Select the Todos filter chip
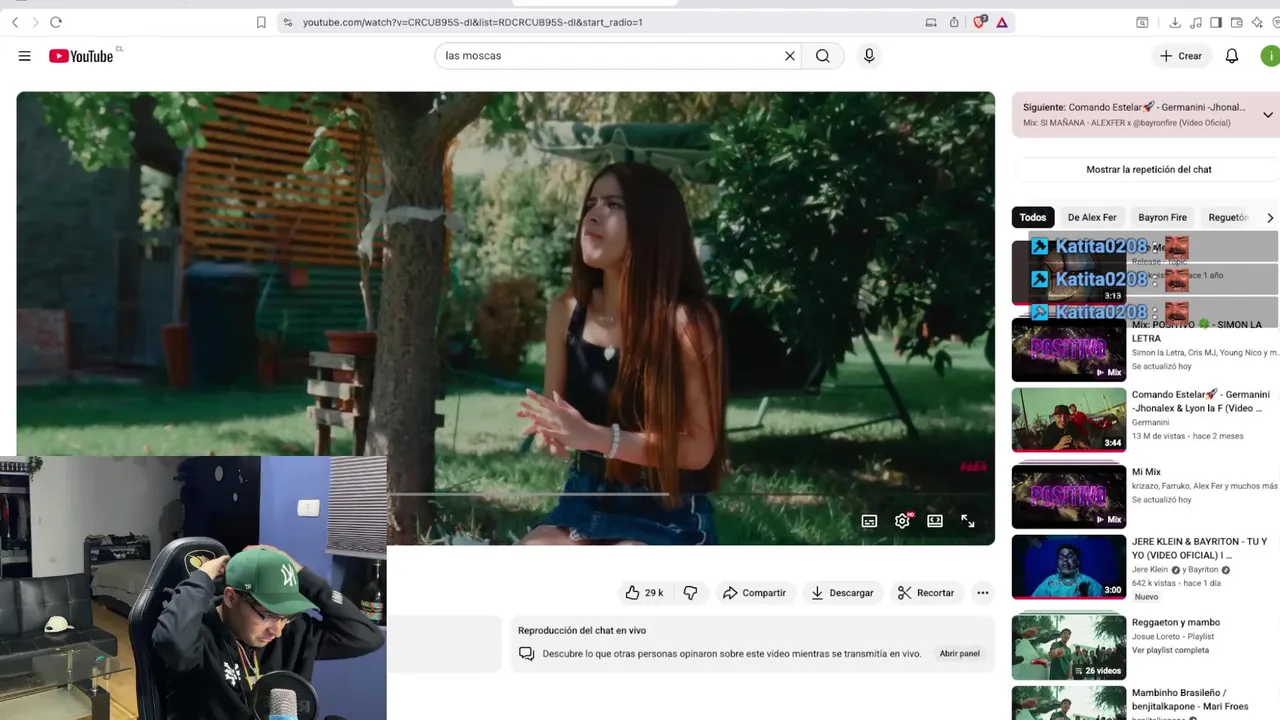This screenshot has width=1280, height=720. pos(1033,217)
